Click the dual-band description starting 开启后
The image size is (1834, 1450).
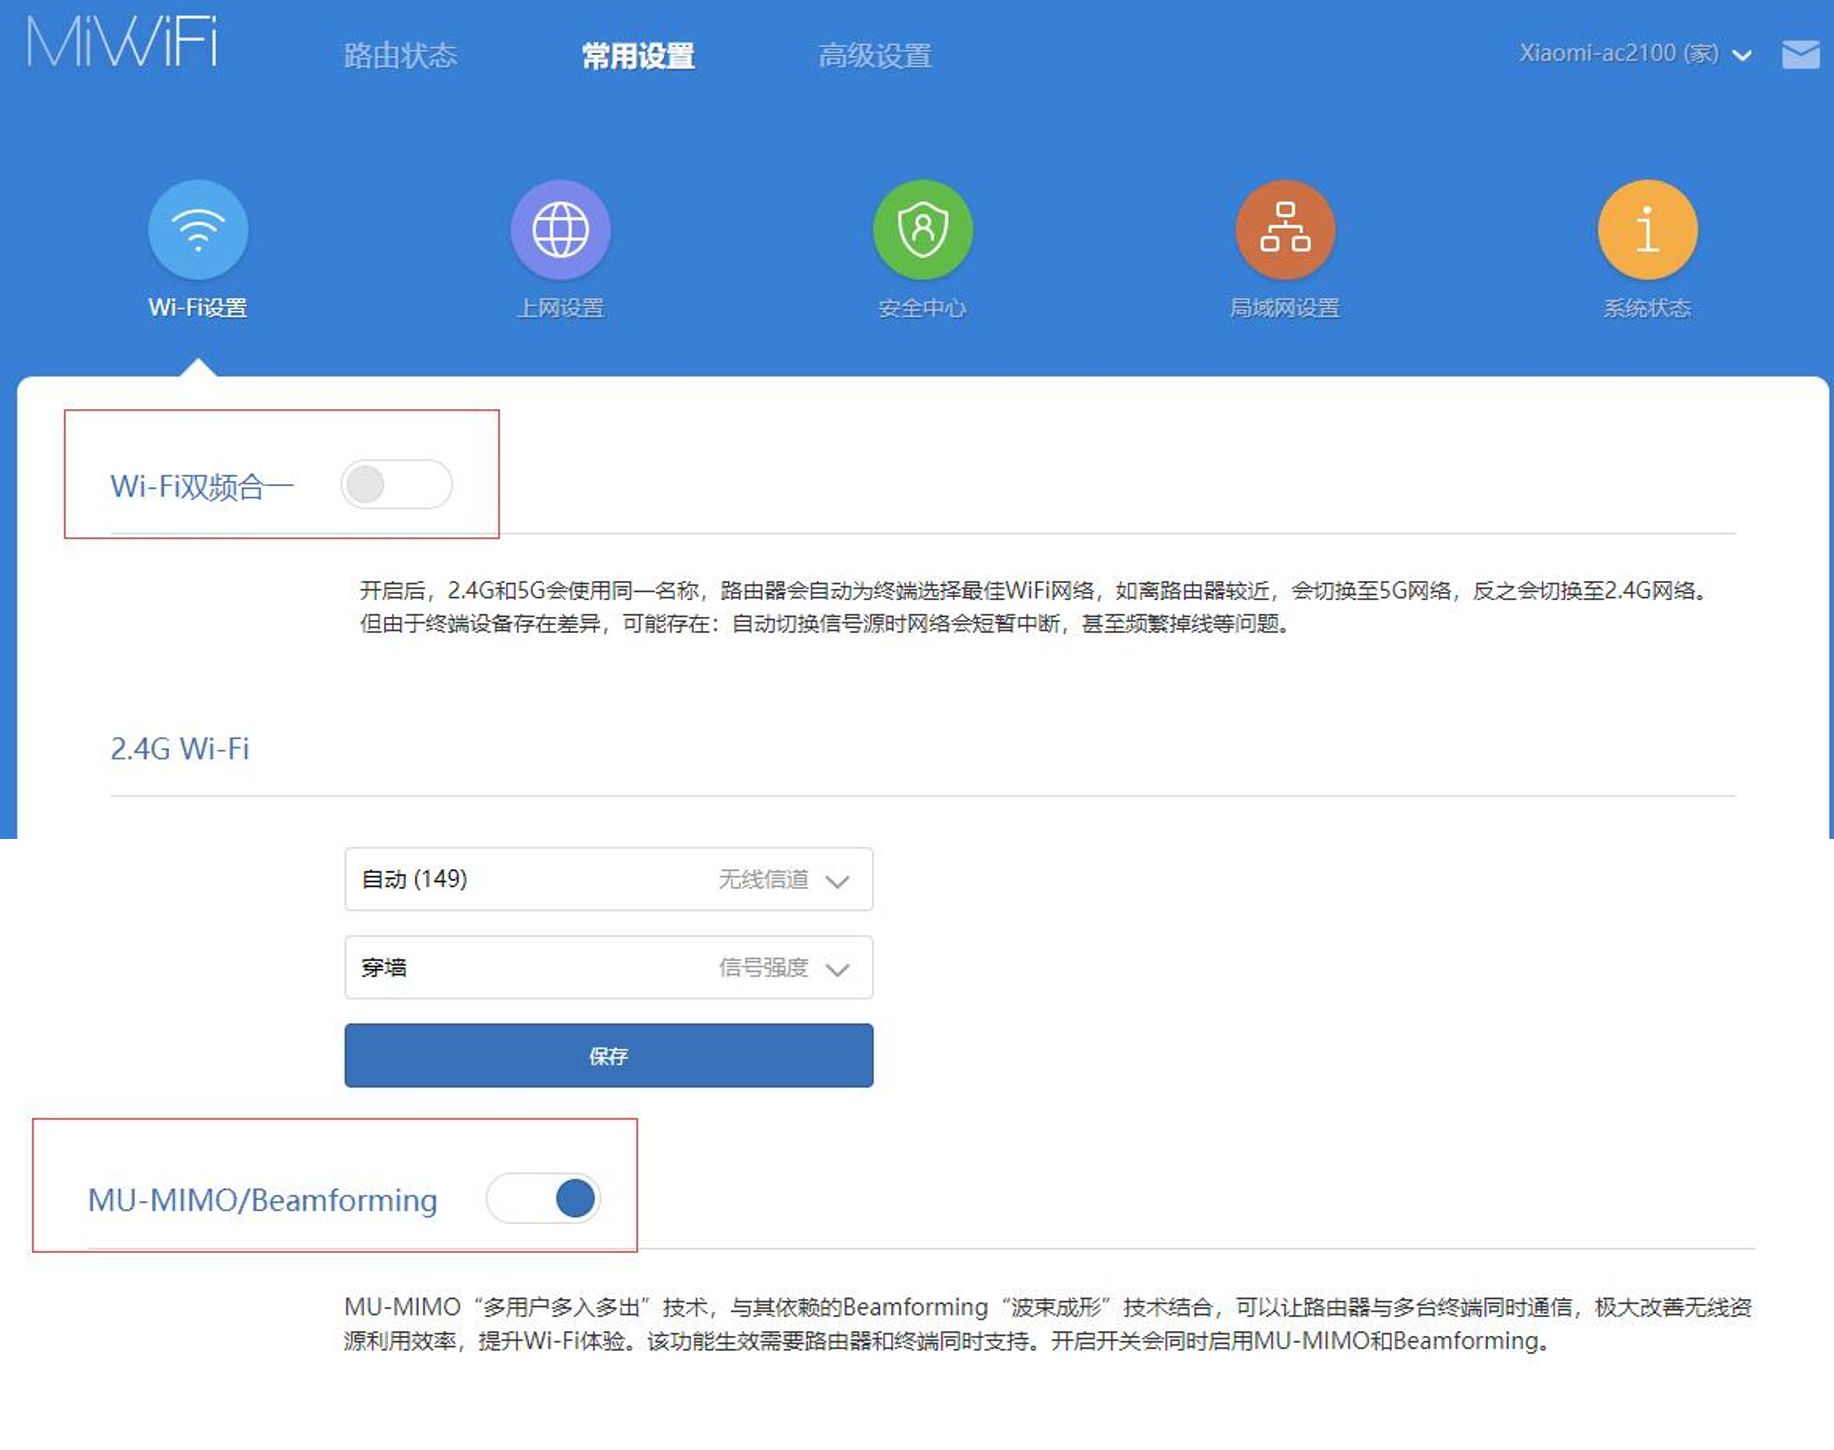coord(1035,607)
